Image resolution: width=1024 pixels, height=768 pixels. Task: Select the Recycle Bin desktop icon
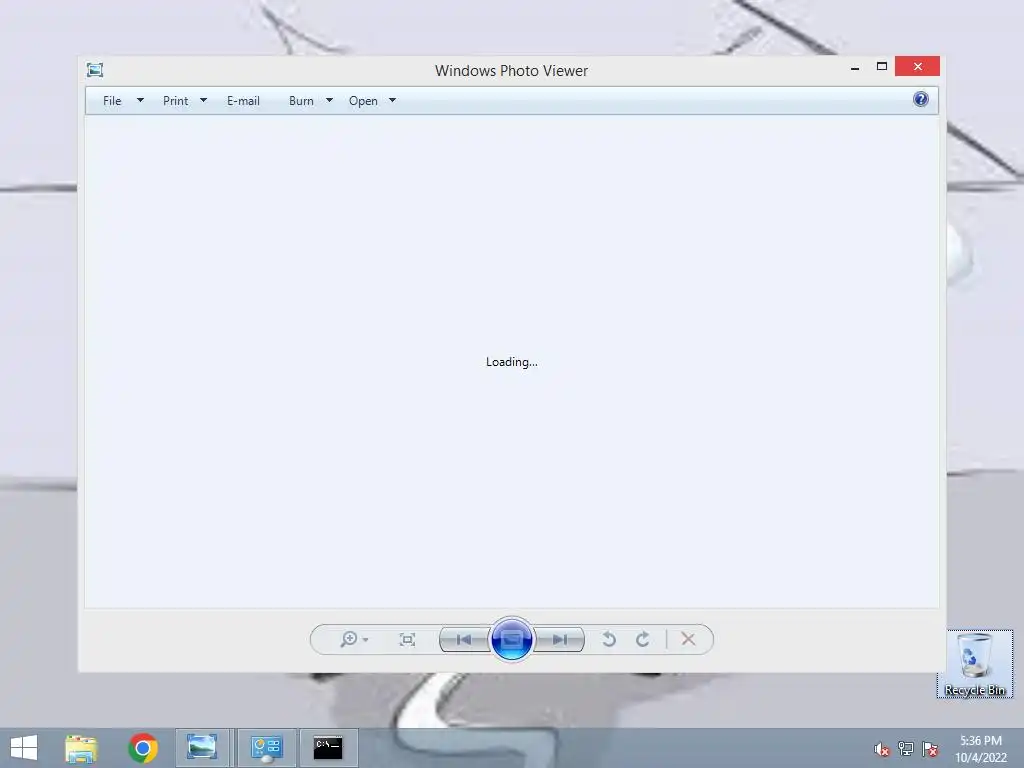[x=975, y=664]
